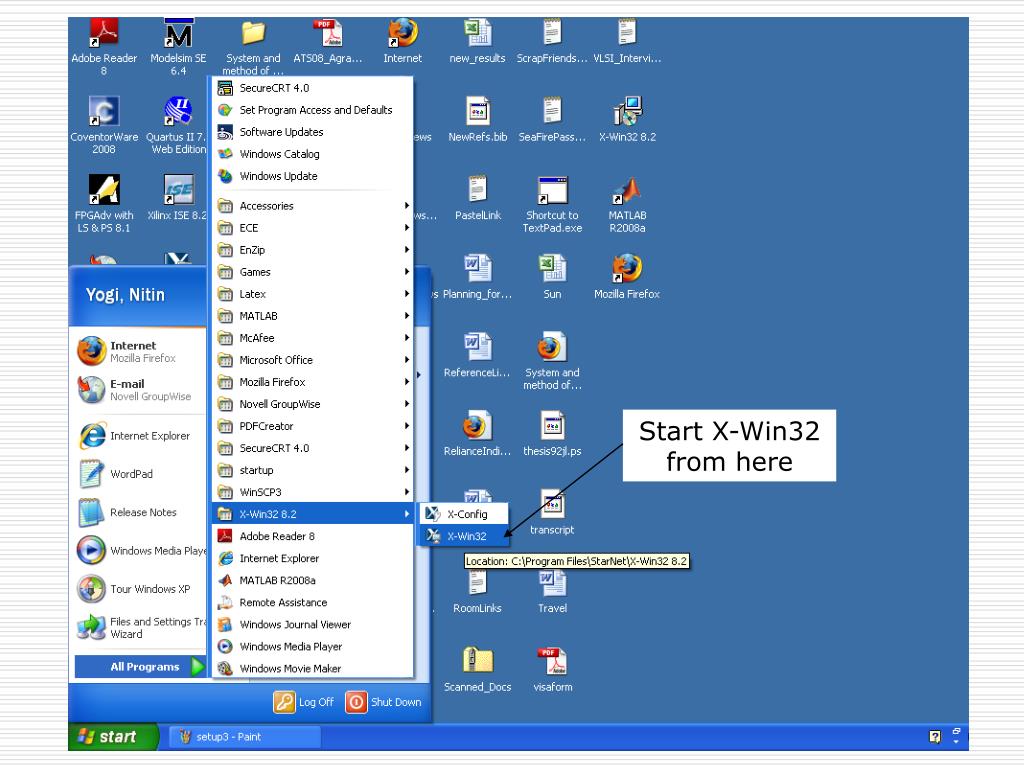Click the All Programs button
This screenshot has width=1024, height=768.
(x=140, y=667)
